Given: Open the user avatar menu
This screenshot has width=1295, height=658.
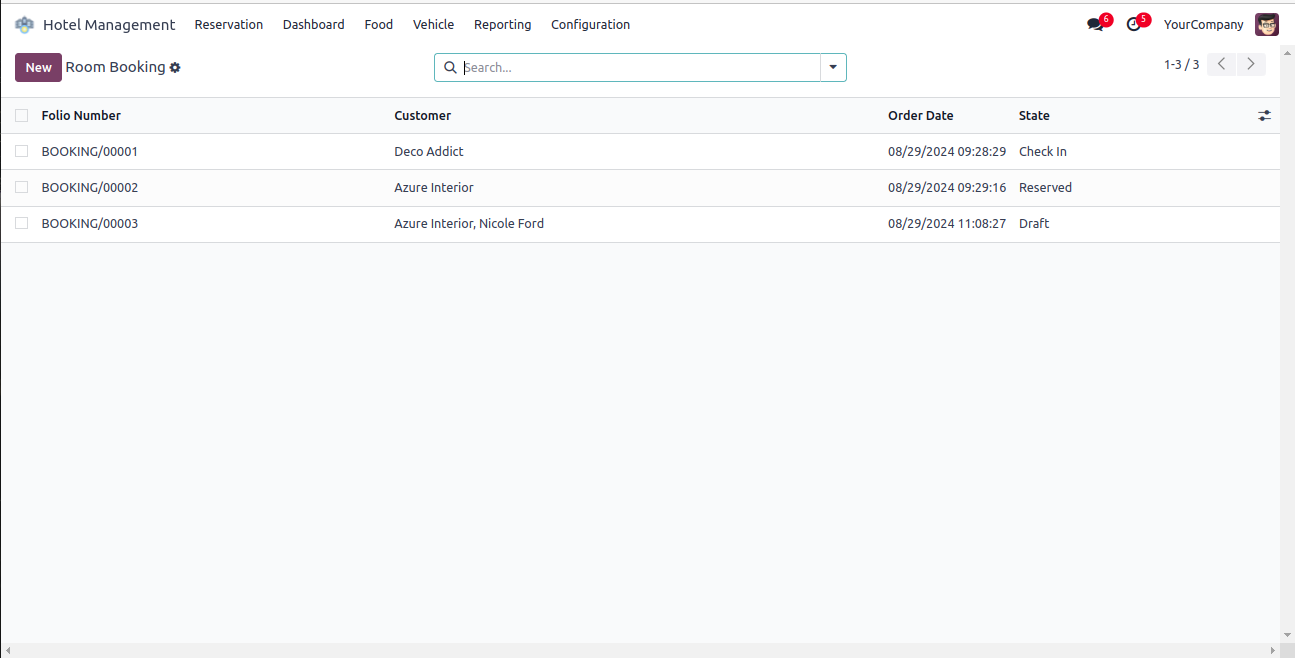Looking at the screenshot, I should click(1267, 25).
